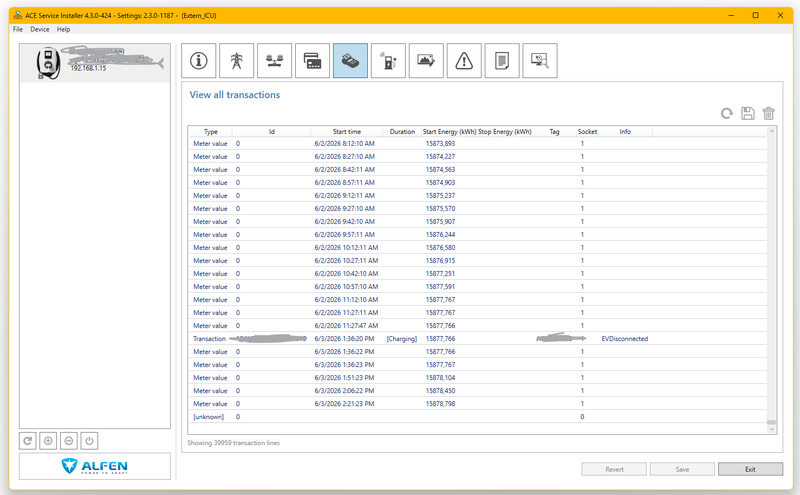
Task: Select the row at 6/3/2026 1:51:23 PM
Action: (478, 378)
